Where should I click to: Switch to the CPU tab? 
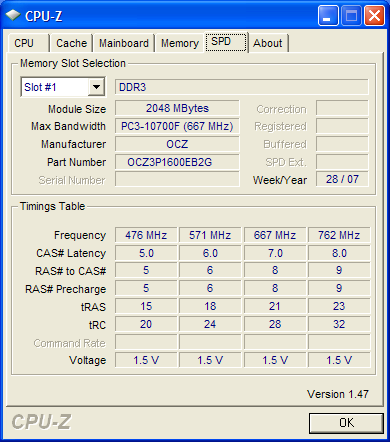[x=28, y=43]
